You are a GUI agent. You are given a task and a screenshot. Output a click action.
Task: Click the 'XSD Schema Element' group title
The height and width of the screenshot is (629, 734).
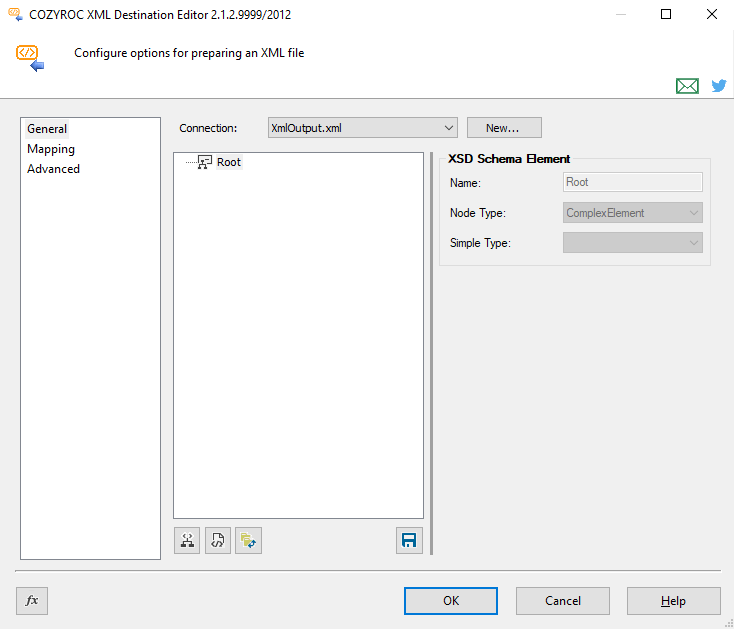coord(509,159)
